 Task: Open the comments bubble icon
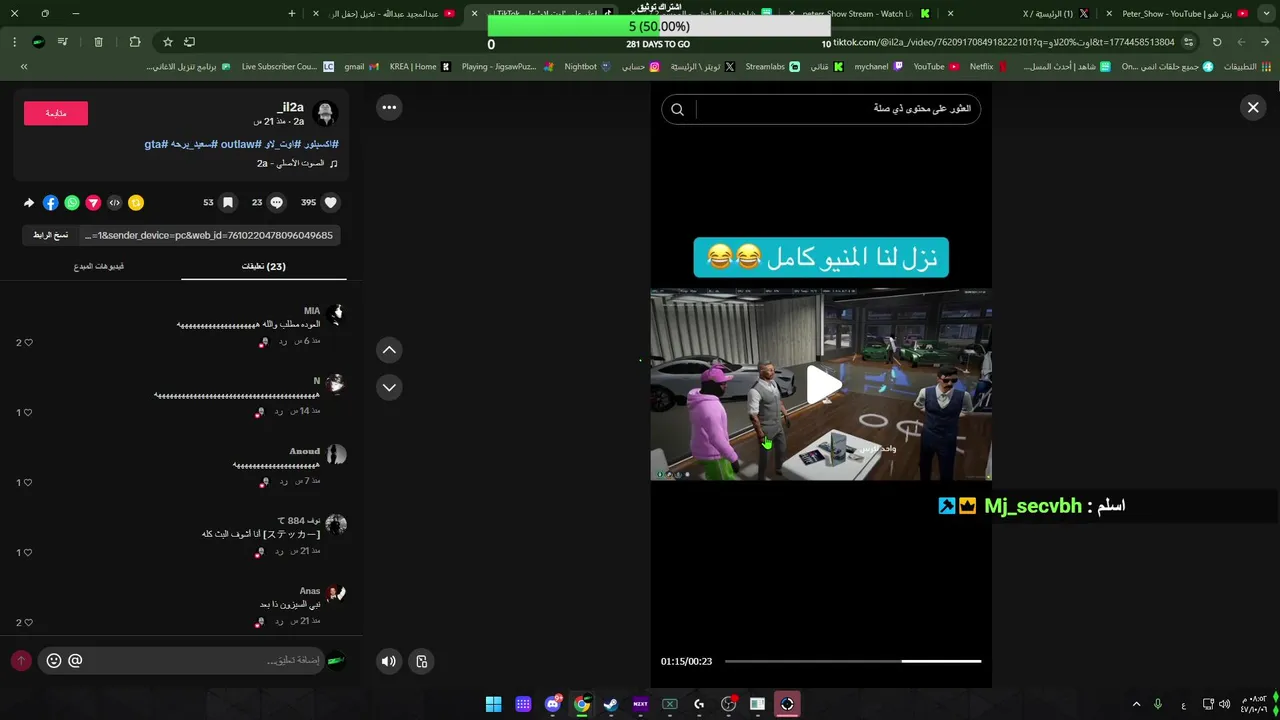tap(277, 202)
